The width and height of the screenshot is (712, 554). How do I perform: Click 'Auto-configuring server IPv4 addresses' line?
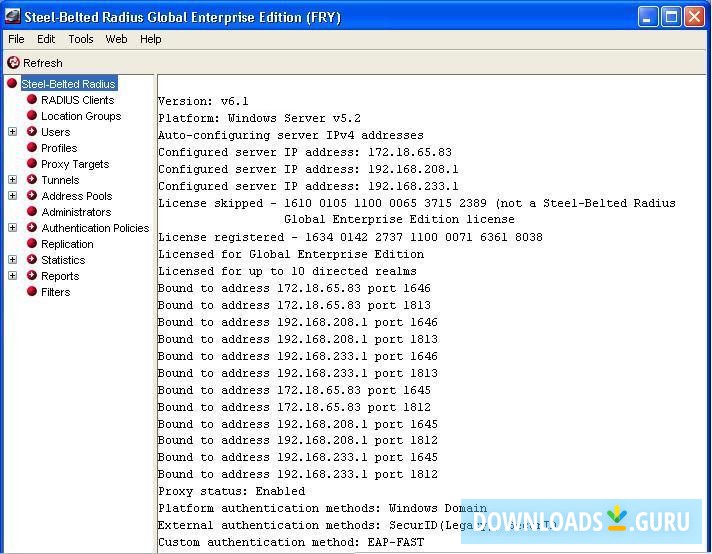pos(291,135)
